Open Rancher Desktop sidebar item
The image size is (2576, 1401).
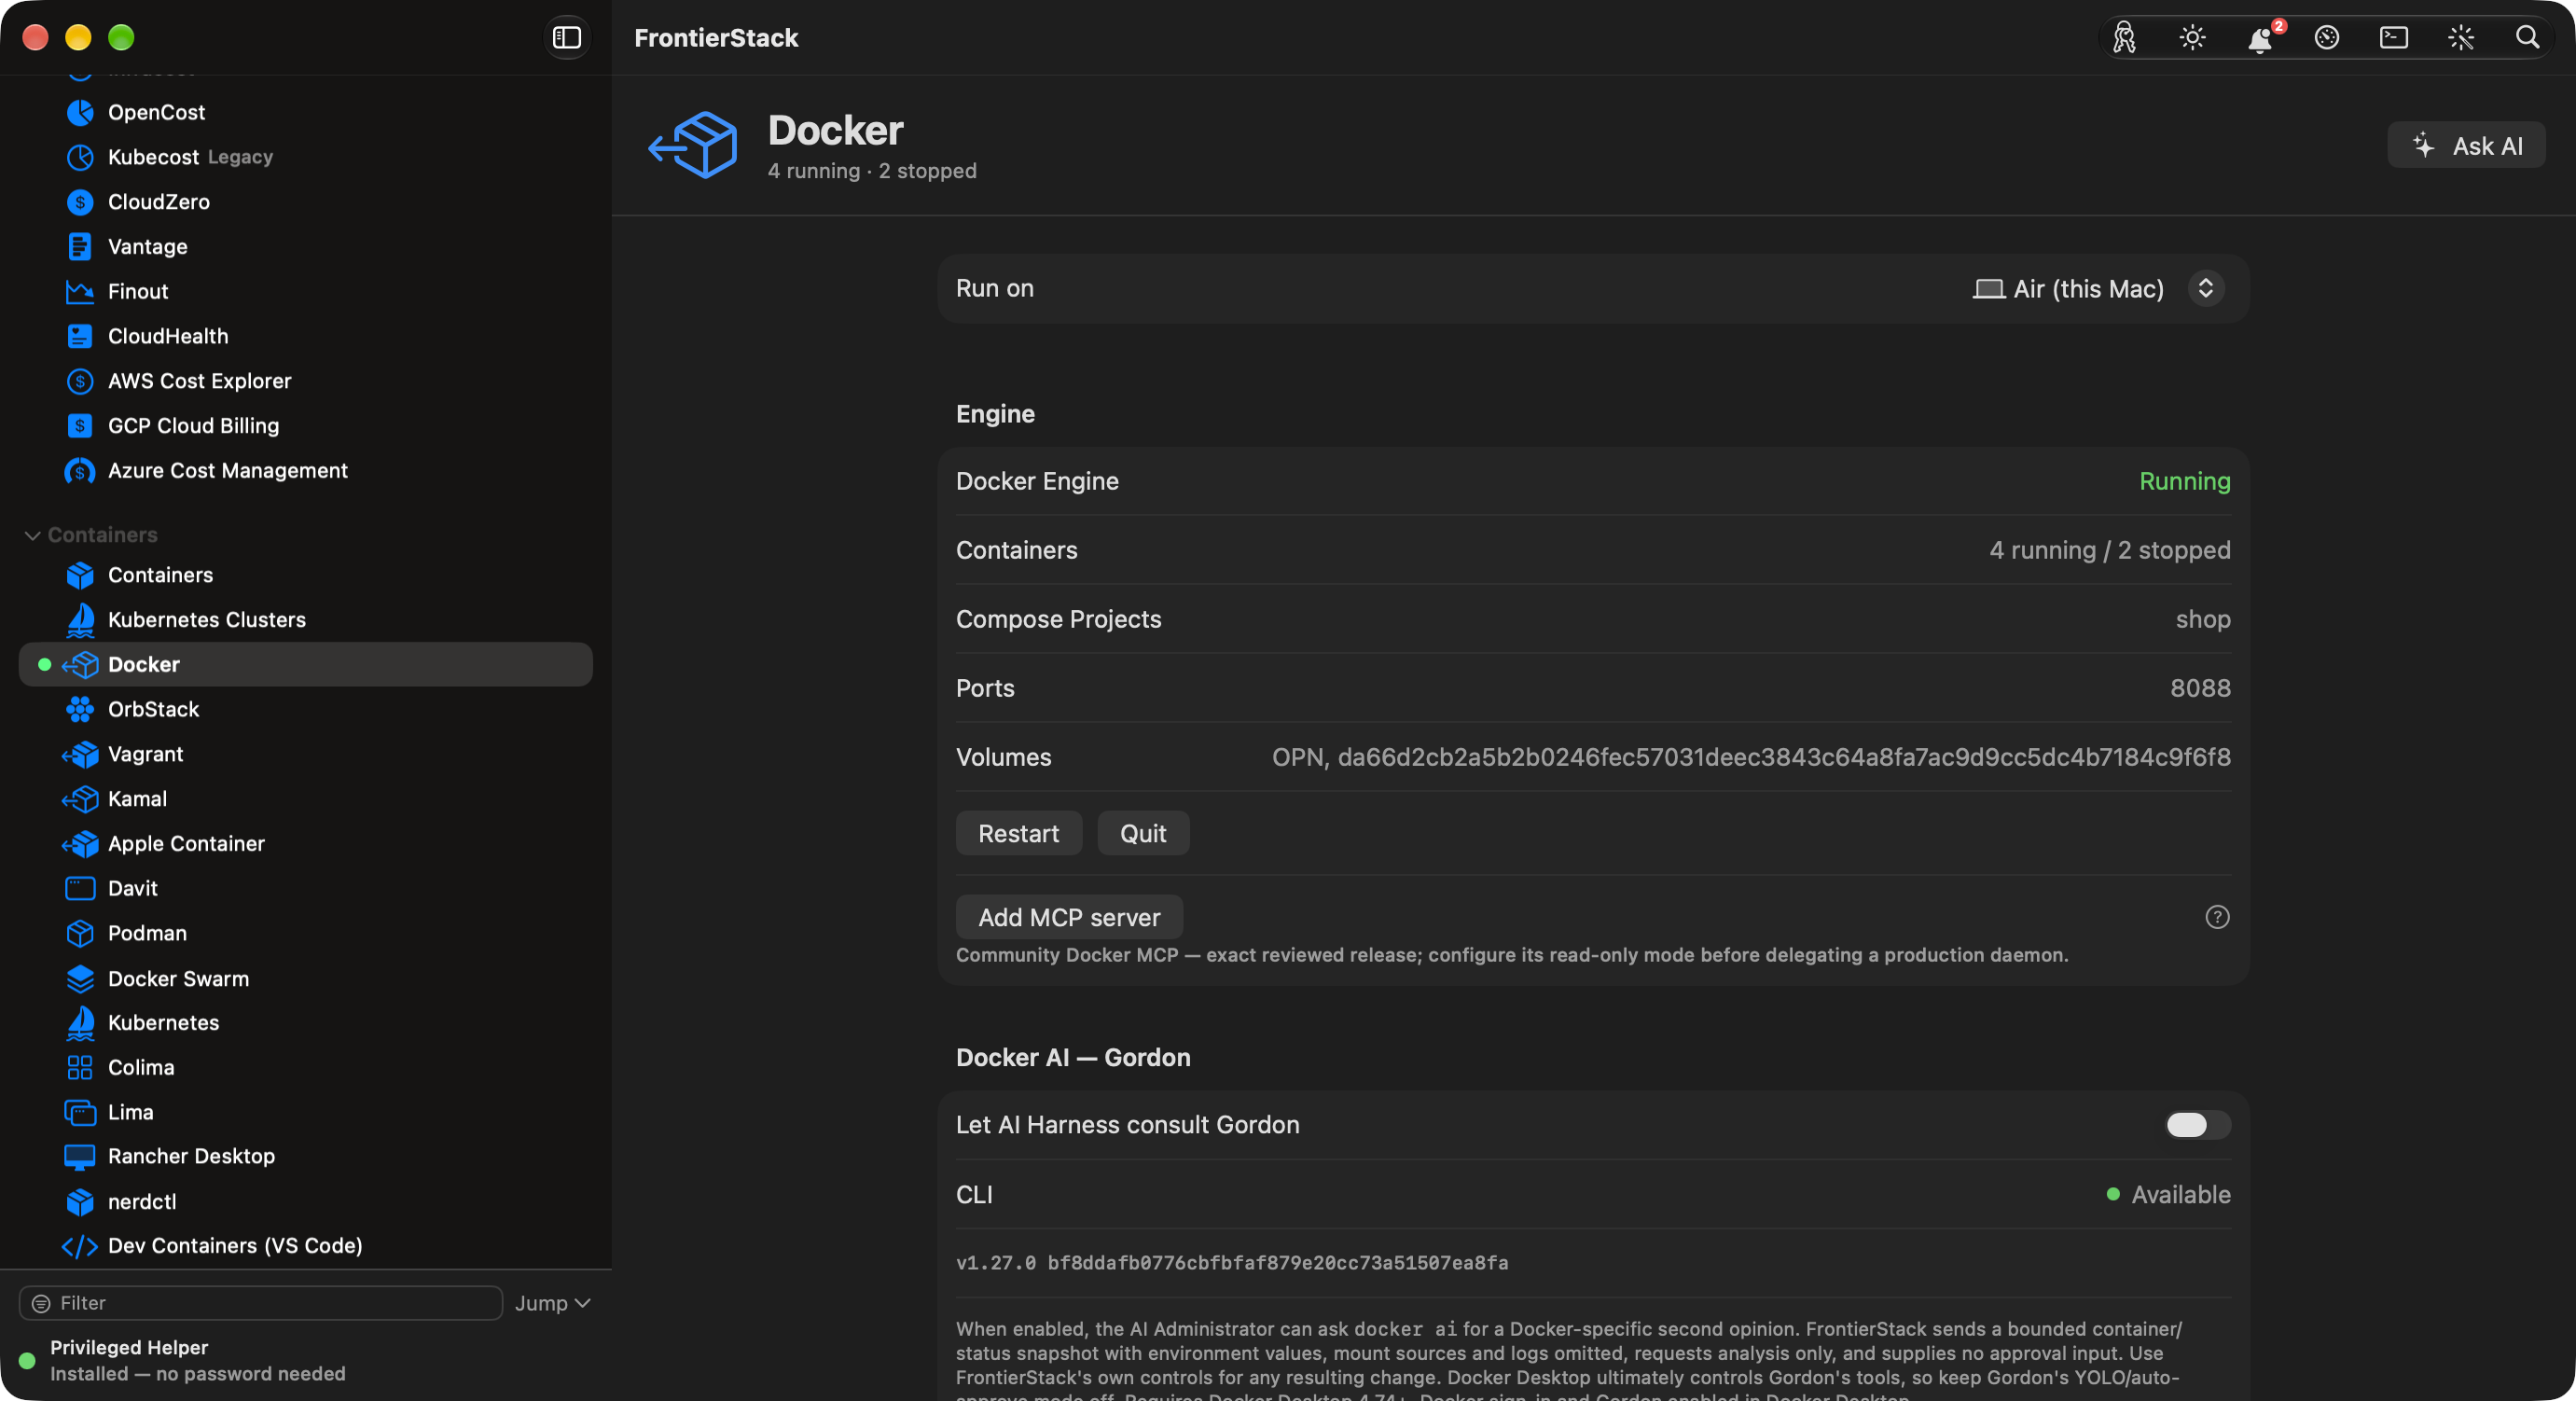[x=306, y=1156]
